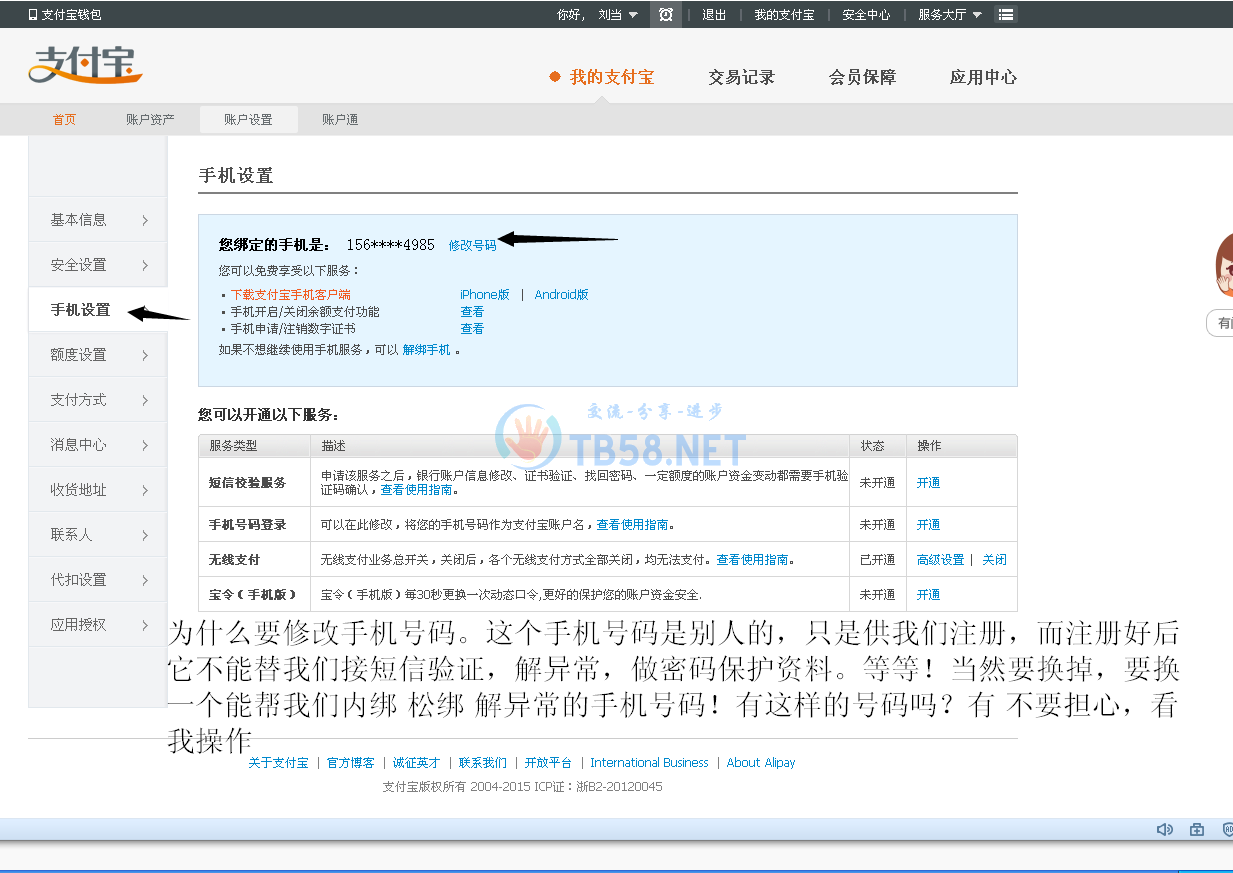Screen dimensions: 1233x873
Task: Click 解绑手机 link
Action: (426, 350)
